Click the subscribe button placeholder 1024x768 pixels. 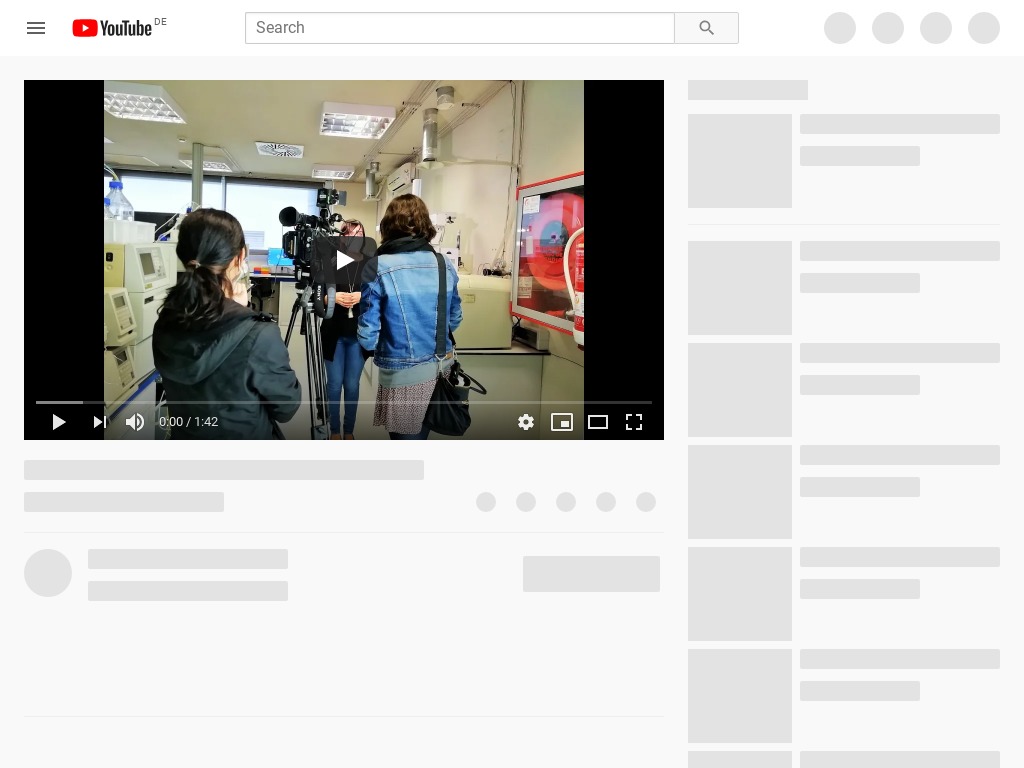591,574
